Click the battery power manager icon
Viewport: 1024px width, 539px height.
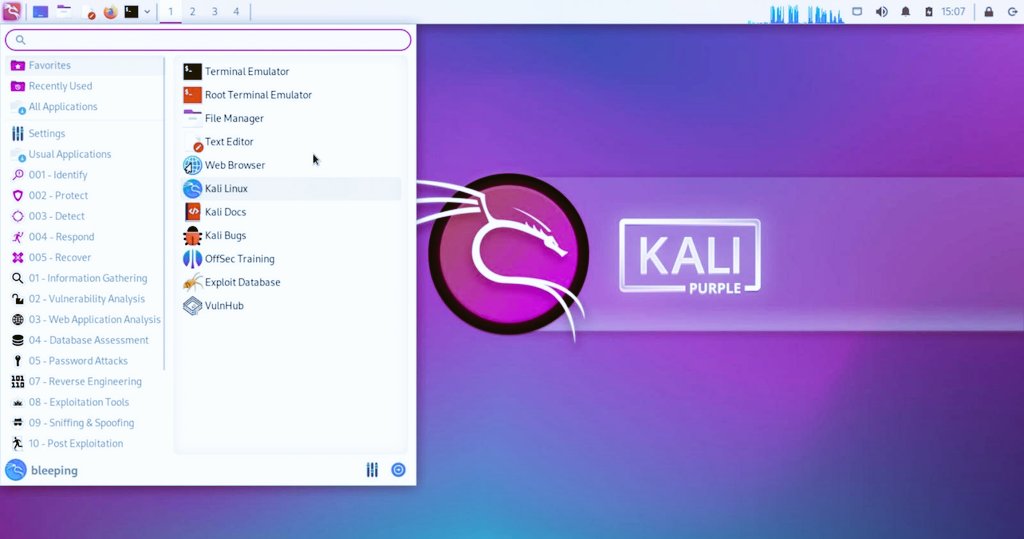click(x=928, y=12)
